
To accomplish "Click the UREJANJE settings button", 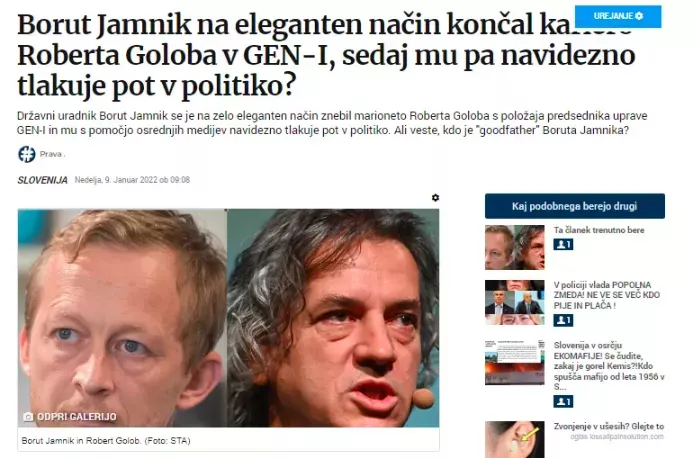I will tap(617, 16).
